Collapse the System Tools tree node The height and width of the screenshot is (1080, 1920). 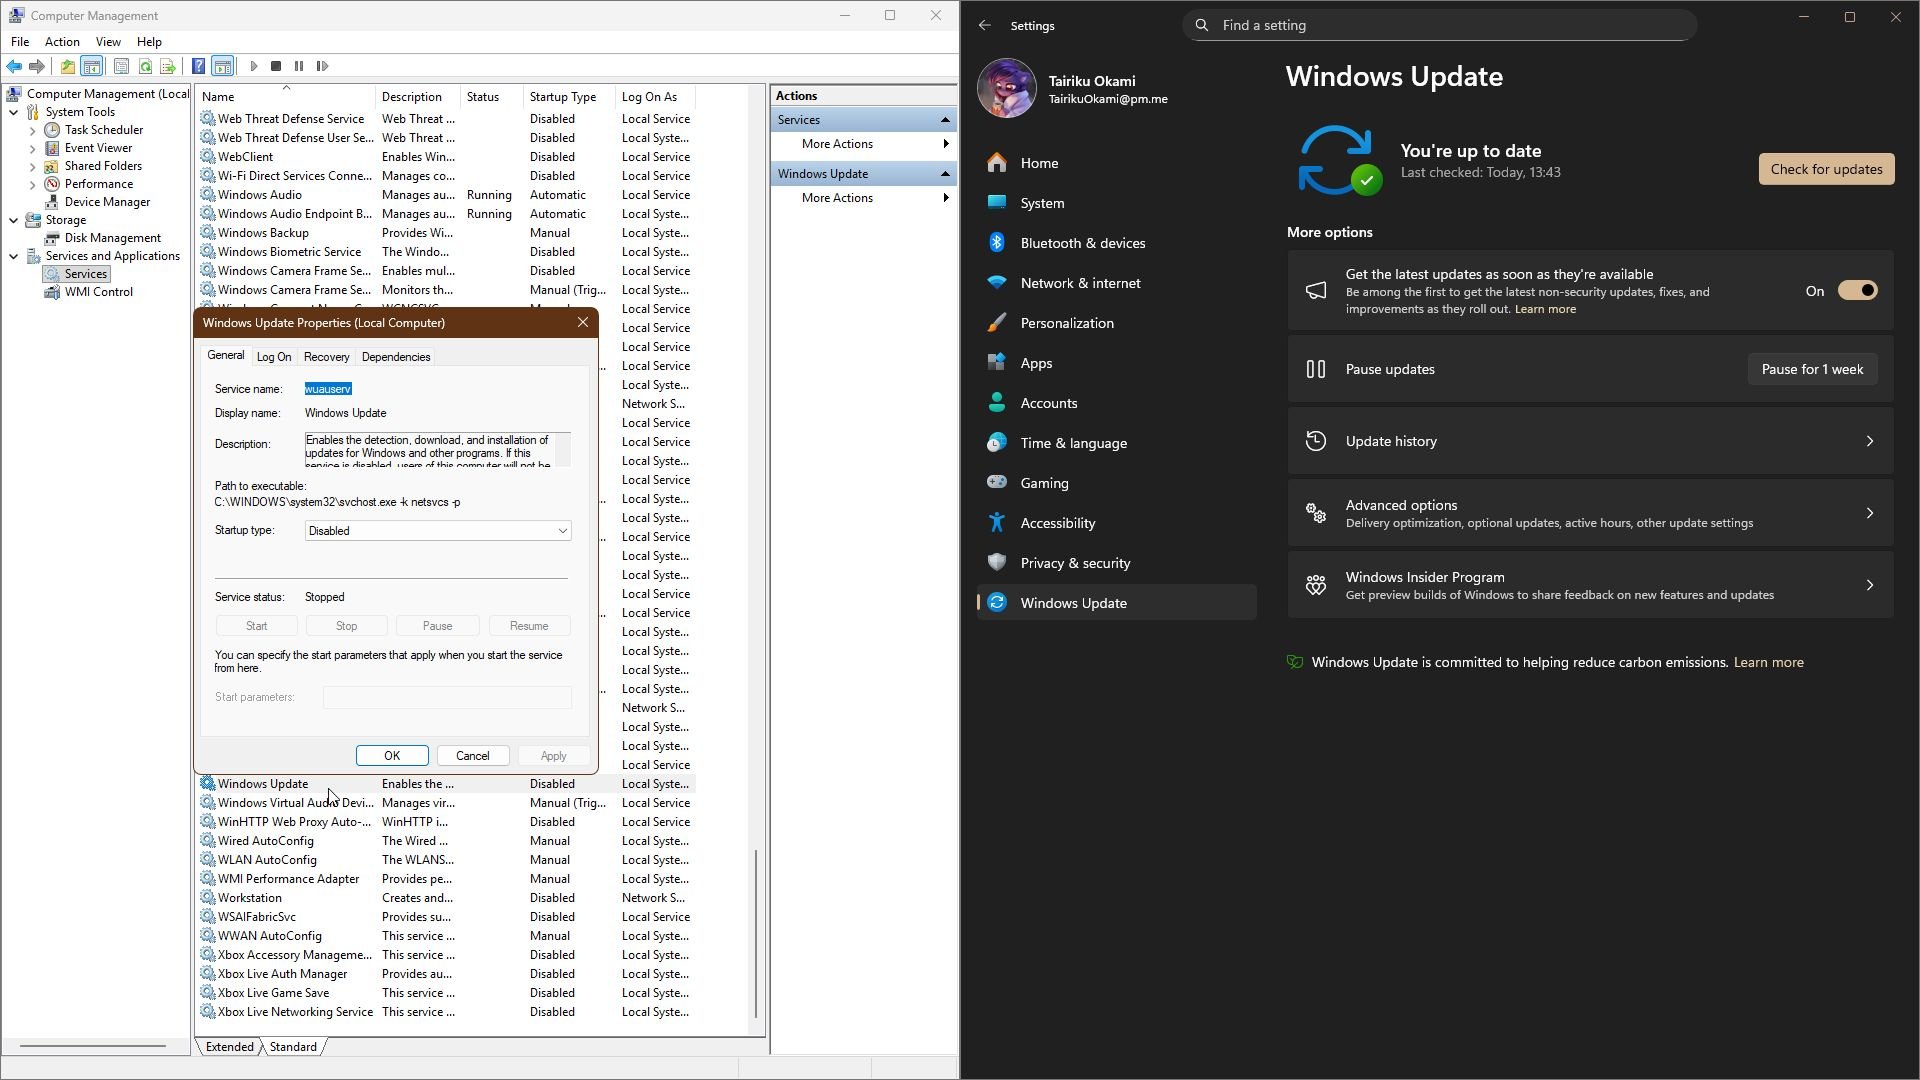tap(14, 112)
